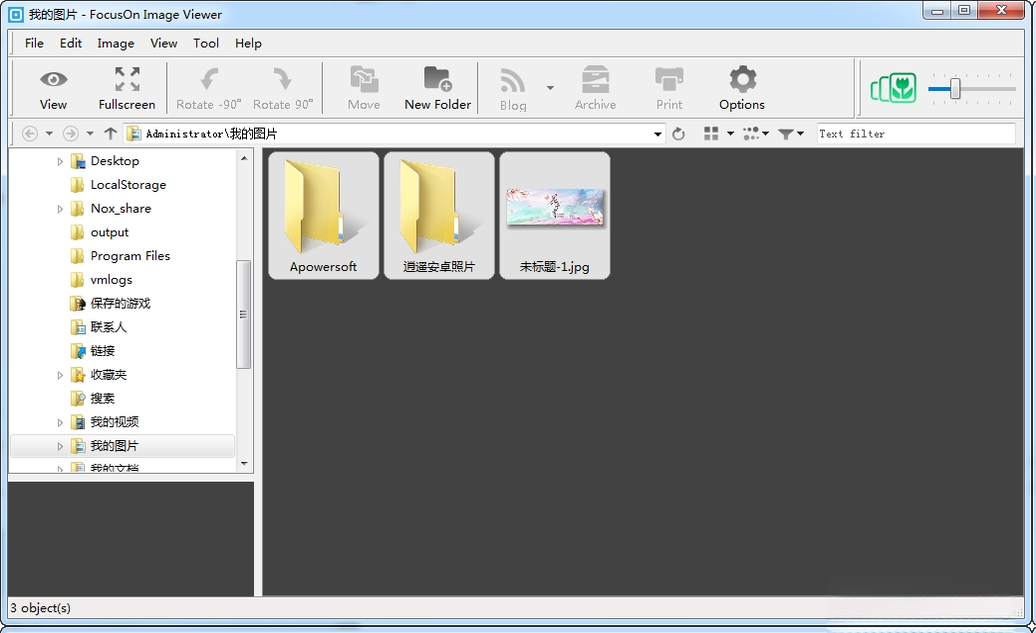Image resolution: width=1036 pixels, height=633 pixels.
Task: Expand the 收藏夹 tree node
Action: (x=59, y=375)
